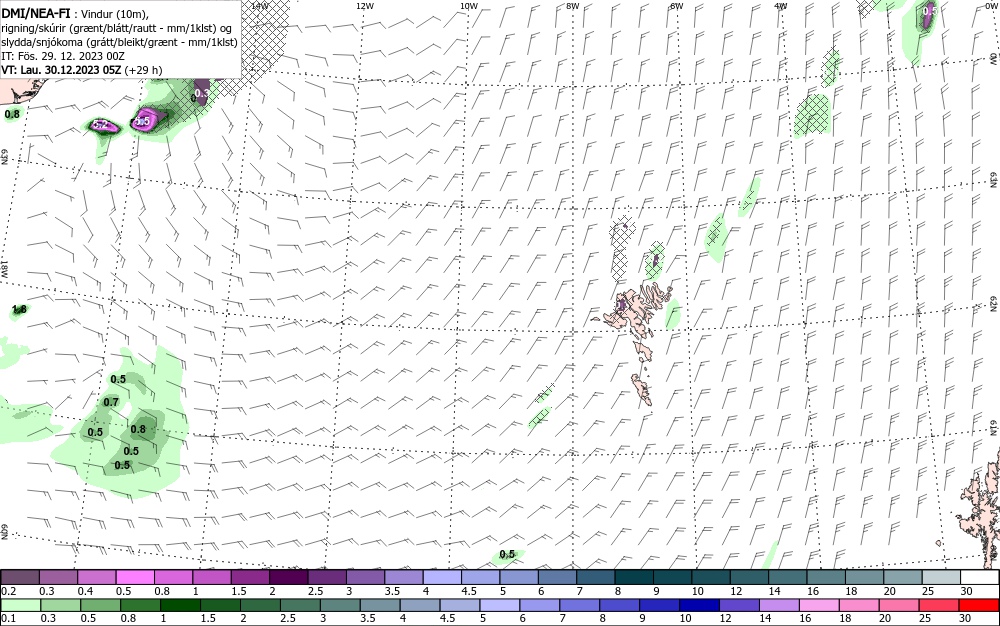1000x626 pixels.
Task: Click the 0.7 precipitation value in green area
Action: pos(111,402)
